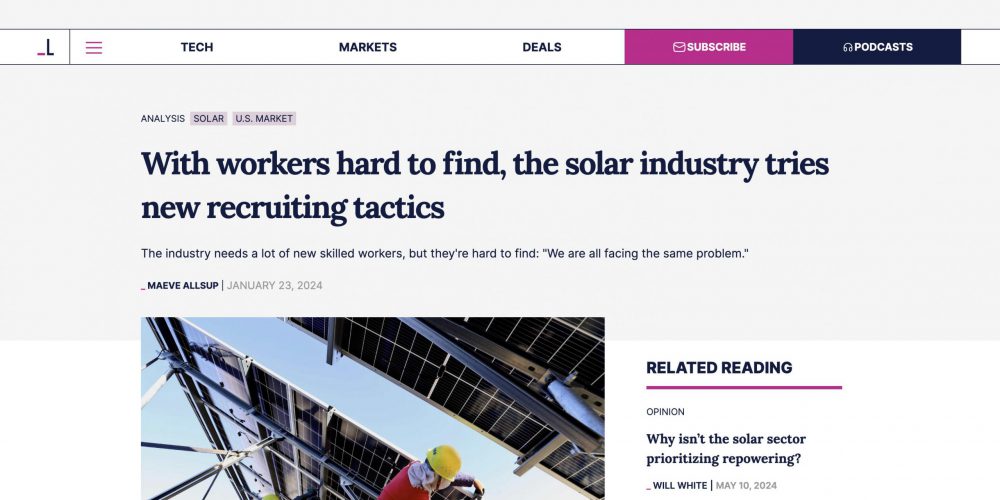1000x500 pixels.
Task: Open the hamburger menu
Action: pos(94,47)
